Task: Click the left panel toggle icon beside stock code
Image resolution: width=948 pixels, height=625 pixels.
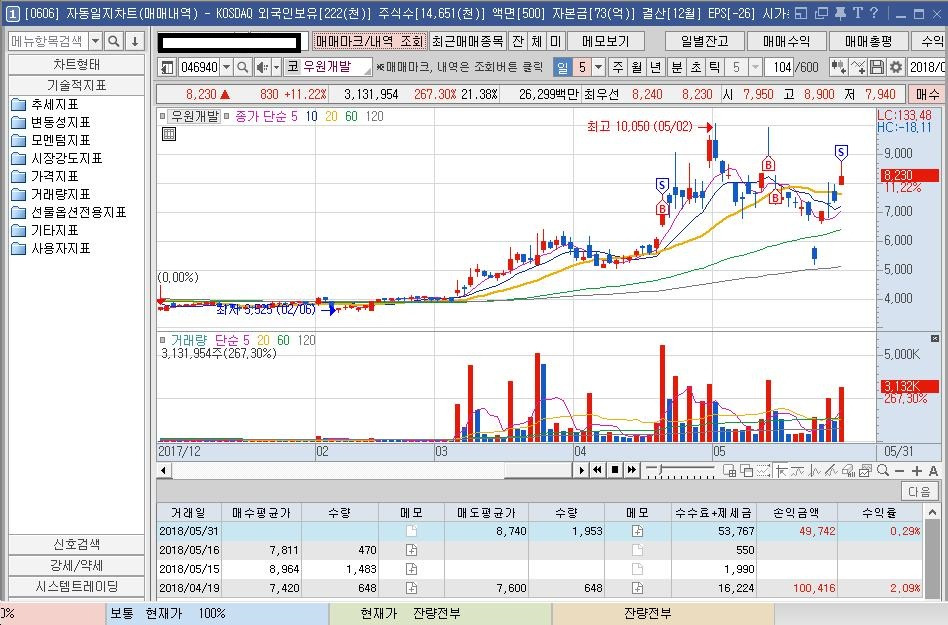Action: 167,67
